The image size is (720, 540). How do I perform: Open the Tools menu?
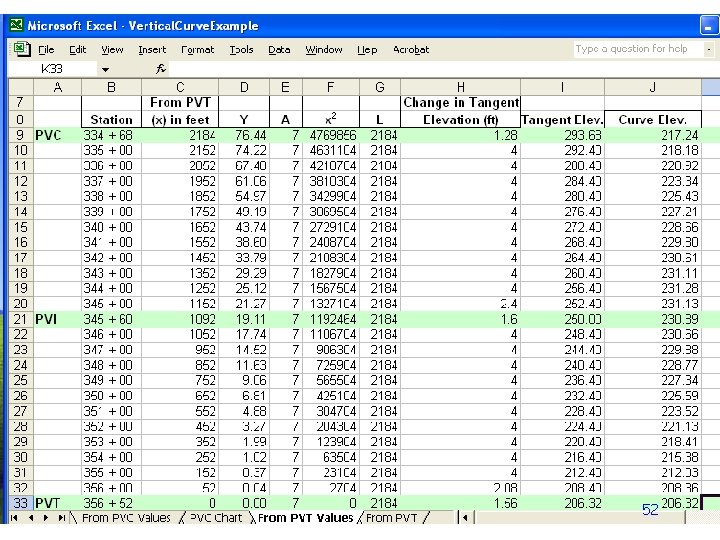(x=242, y=50)
